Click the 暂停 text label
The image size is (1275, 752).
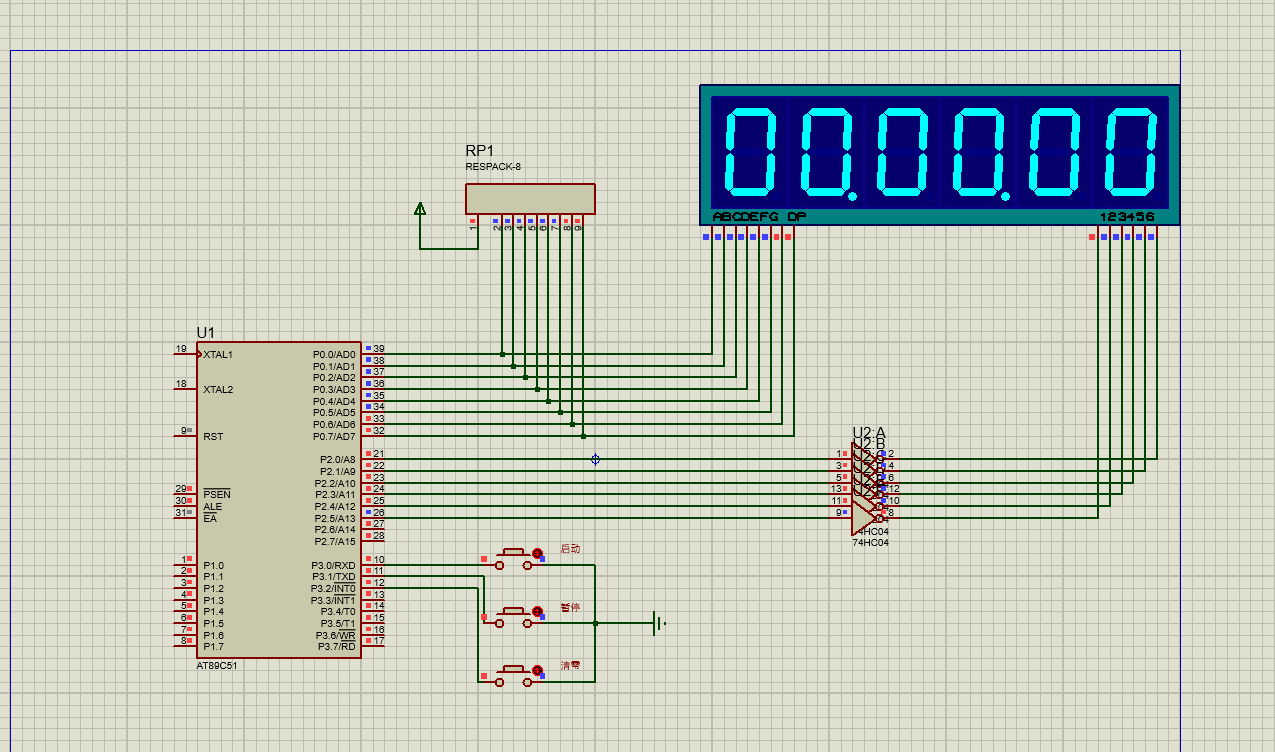[570, 607]
